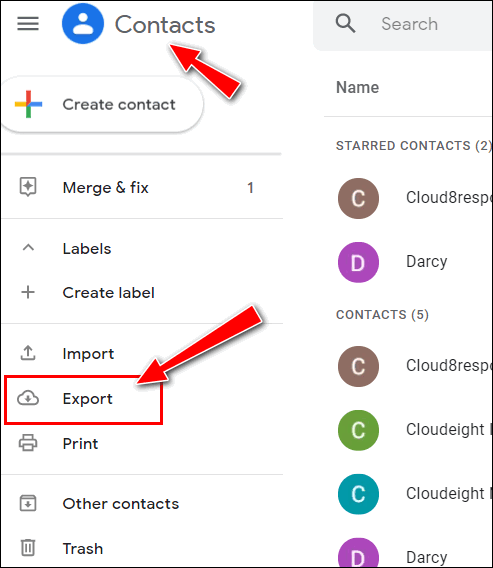Click the blue Contacts app logo
Image resolution: width=493 pixels, height=568 pixels.
[83, 24]
